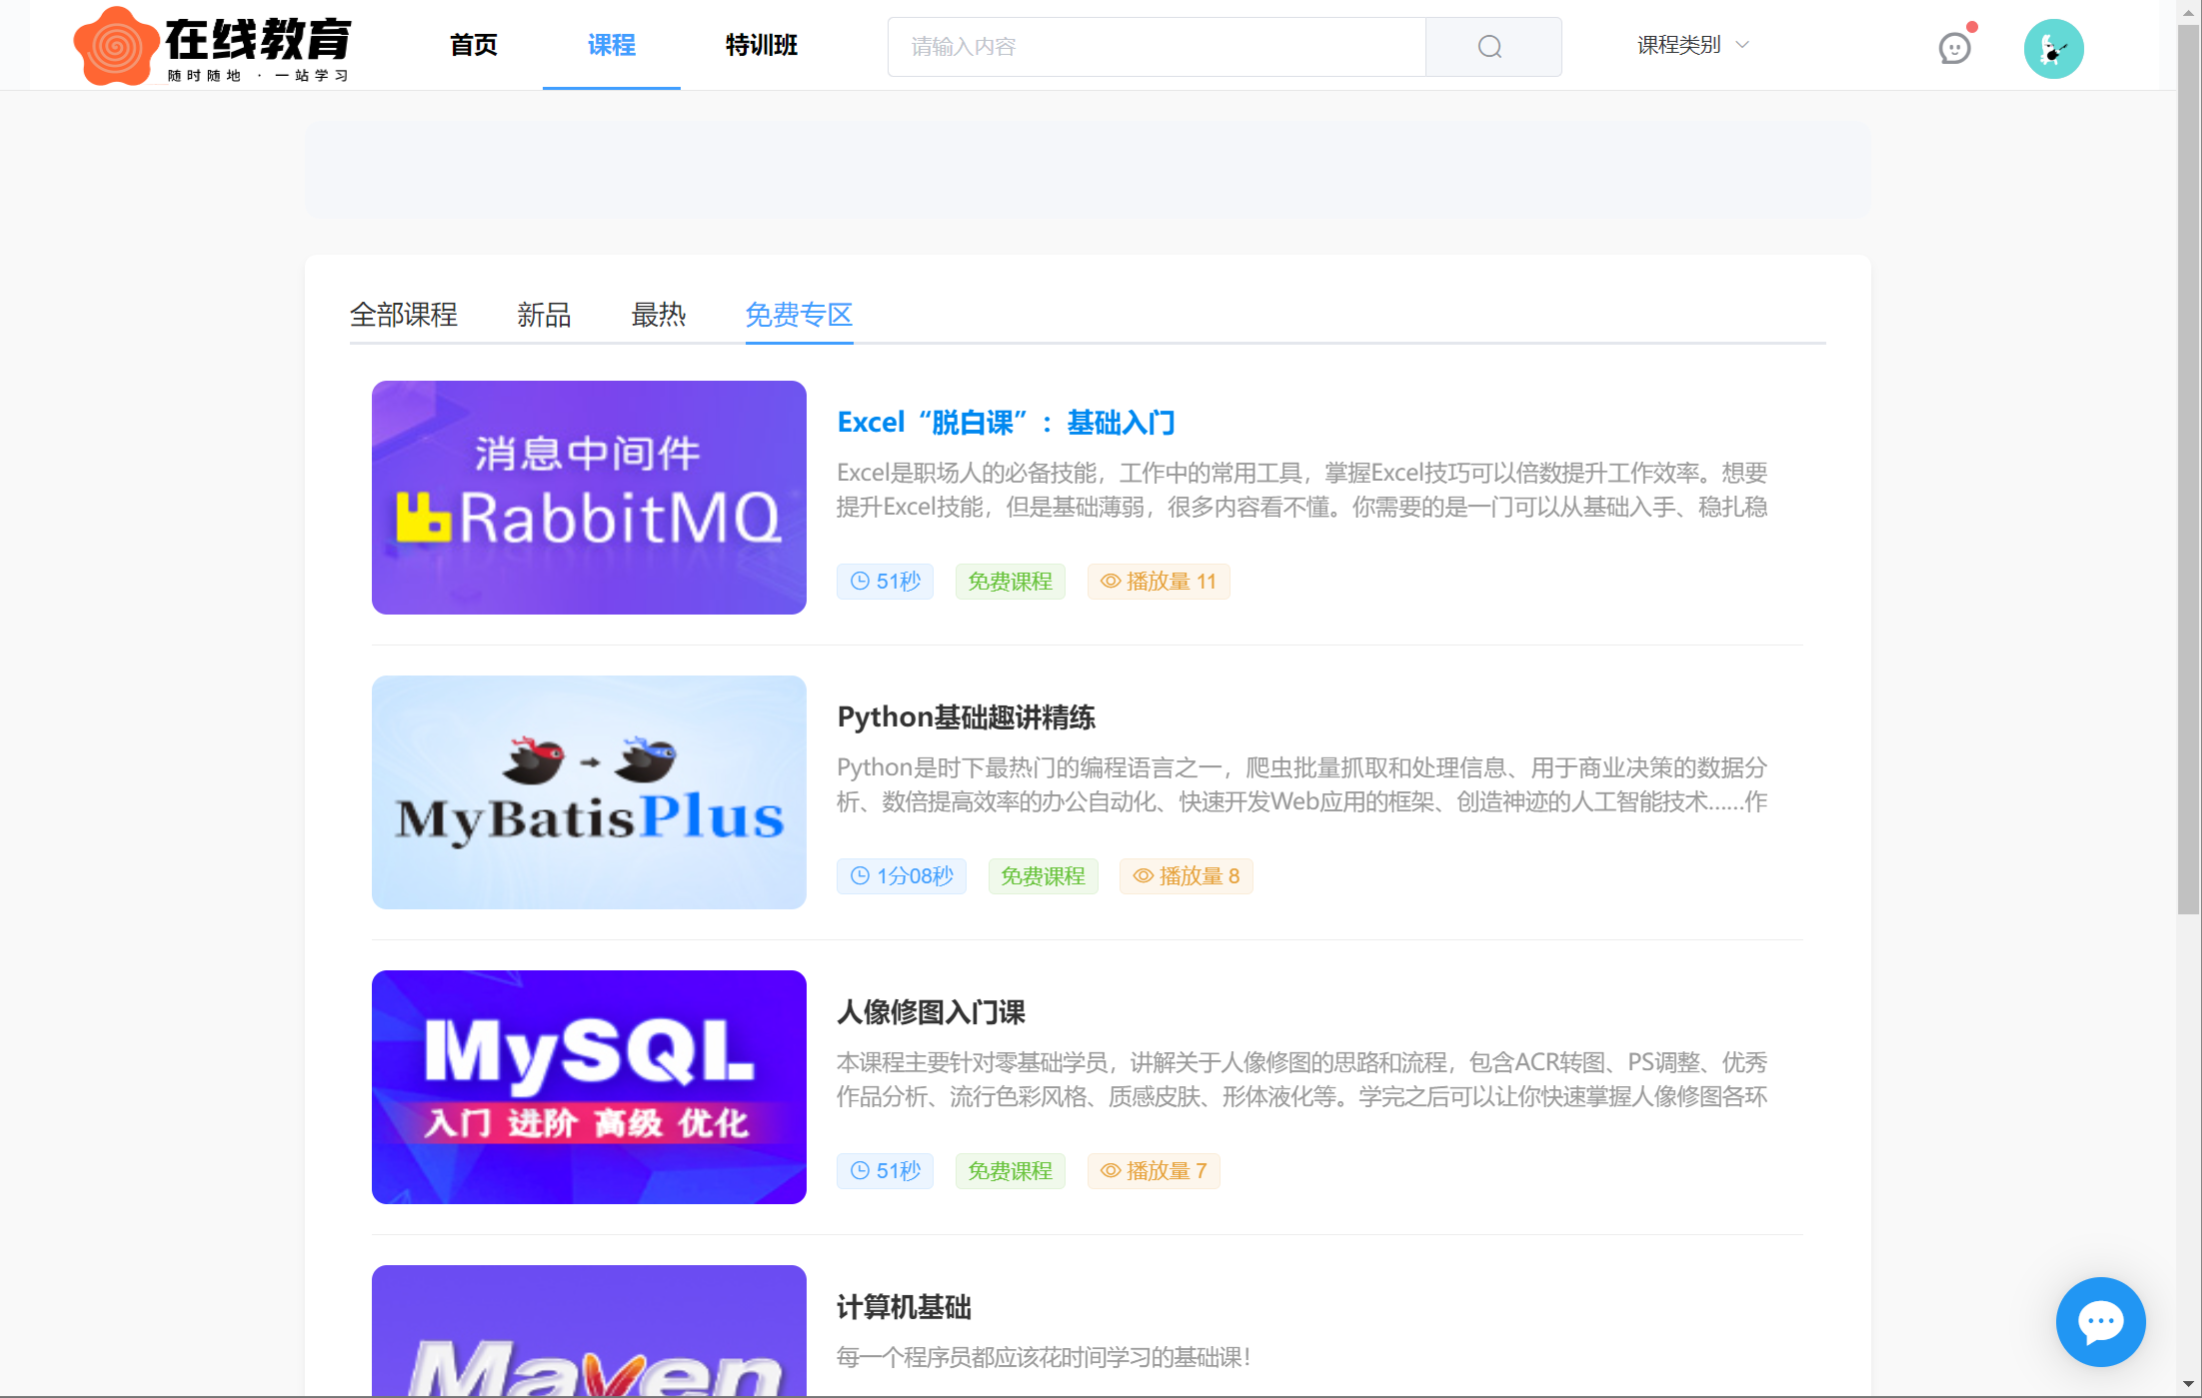Open the message notification smiley icon
The image size is (2202, 1398).
pos(1954,47)
